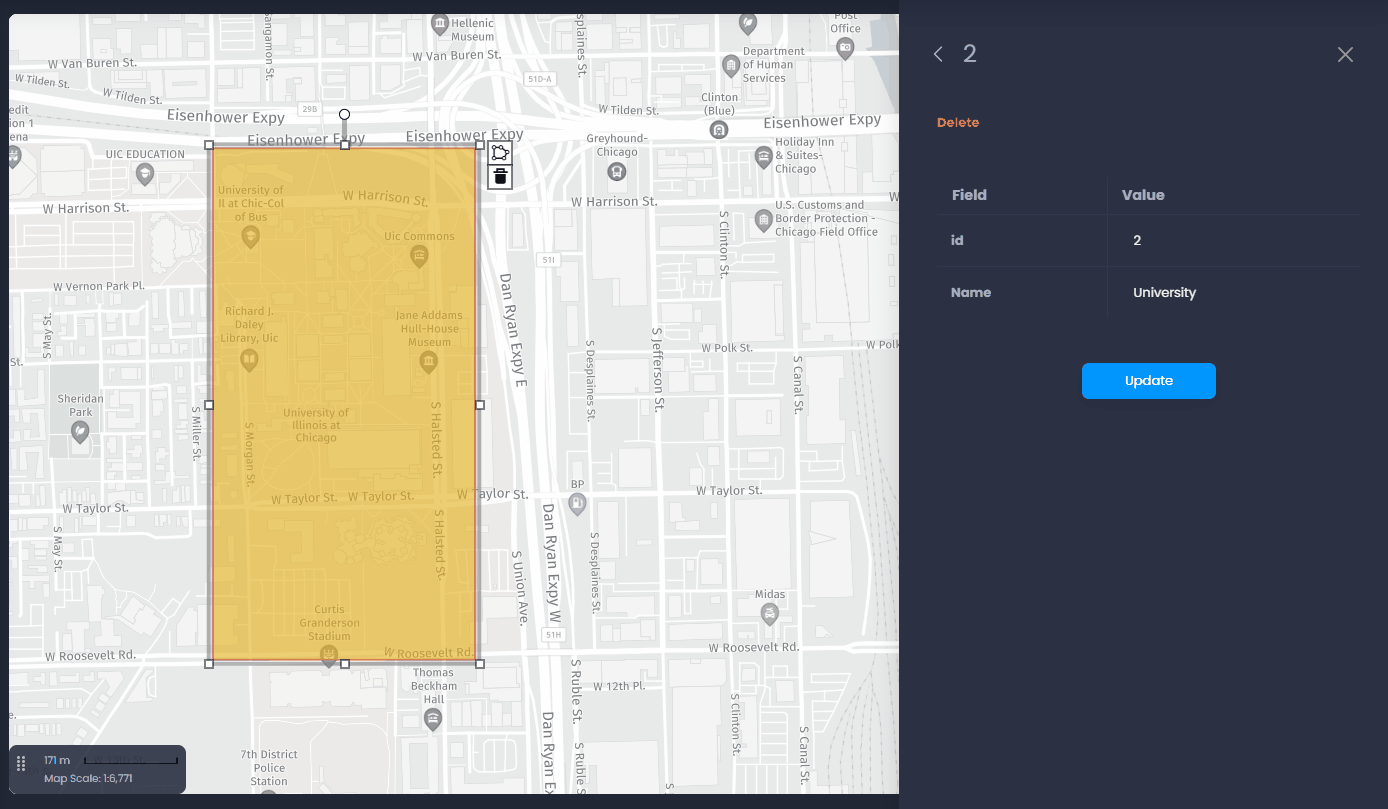Click the bottom-right resize handle of polygon
This screenshot has height=809, width=1388.
[480, 664]
